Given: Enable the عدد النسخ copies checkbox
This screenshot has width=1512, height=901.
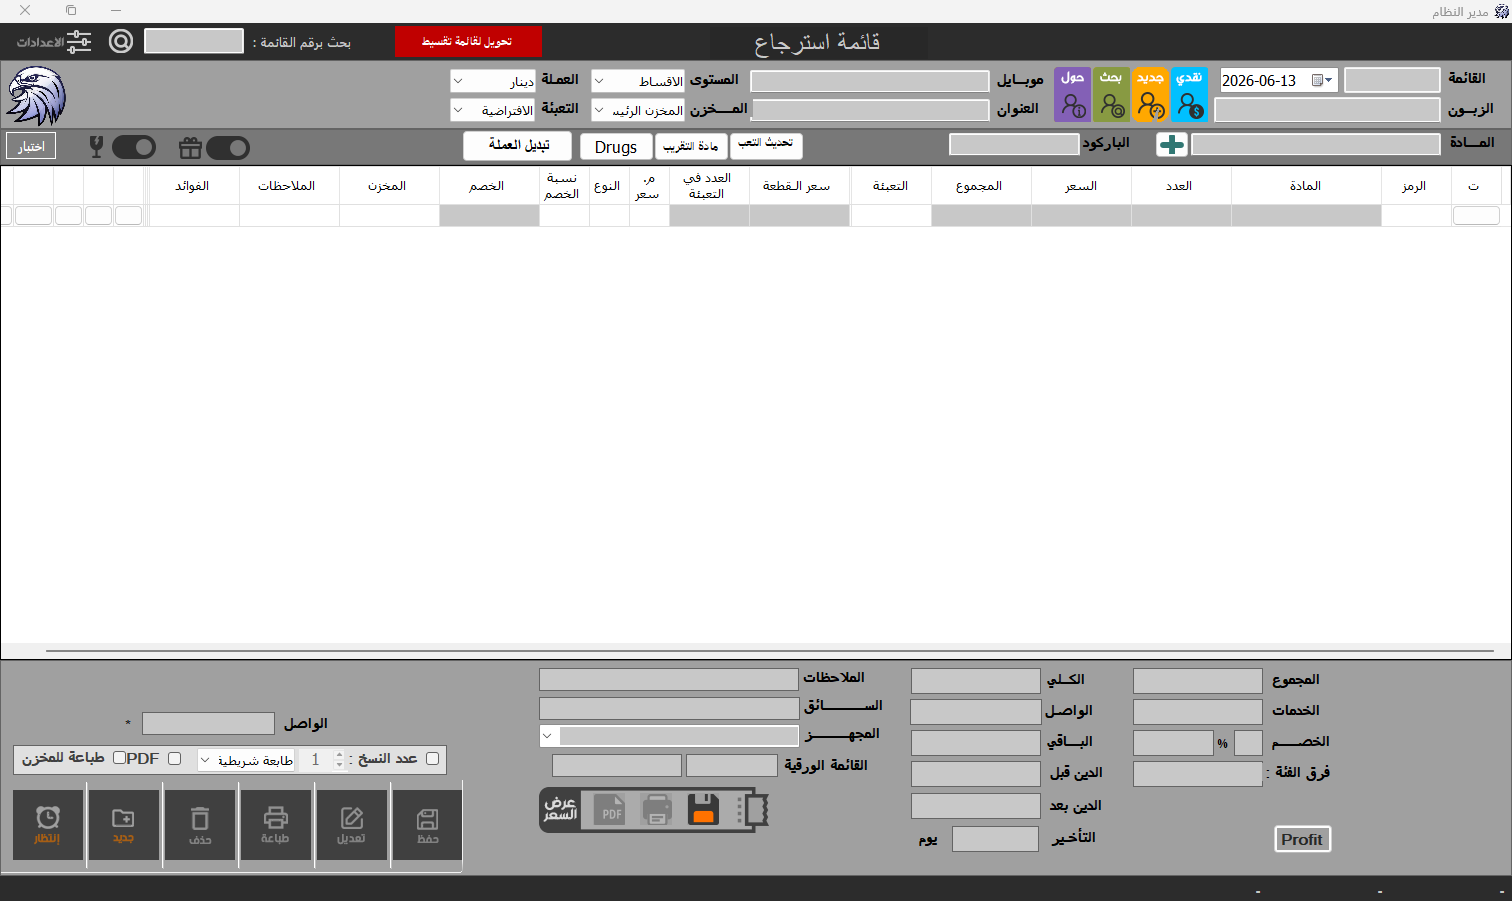Looking at the screenshot, I should (432, 758).
